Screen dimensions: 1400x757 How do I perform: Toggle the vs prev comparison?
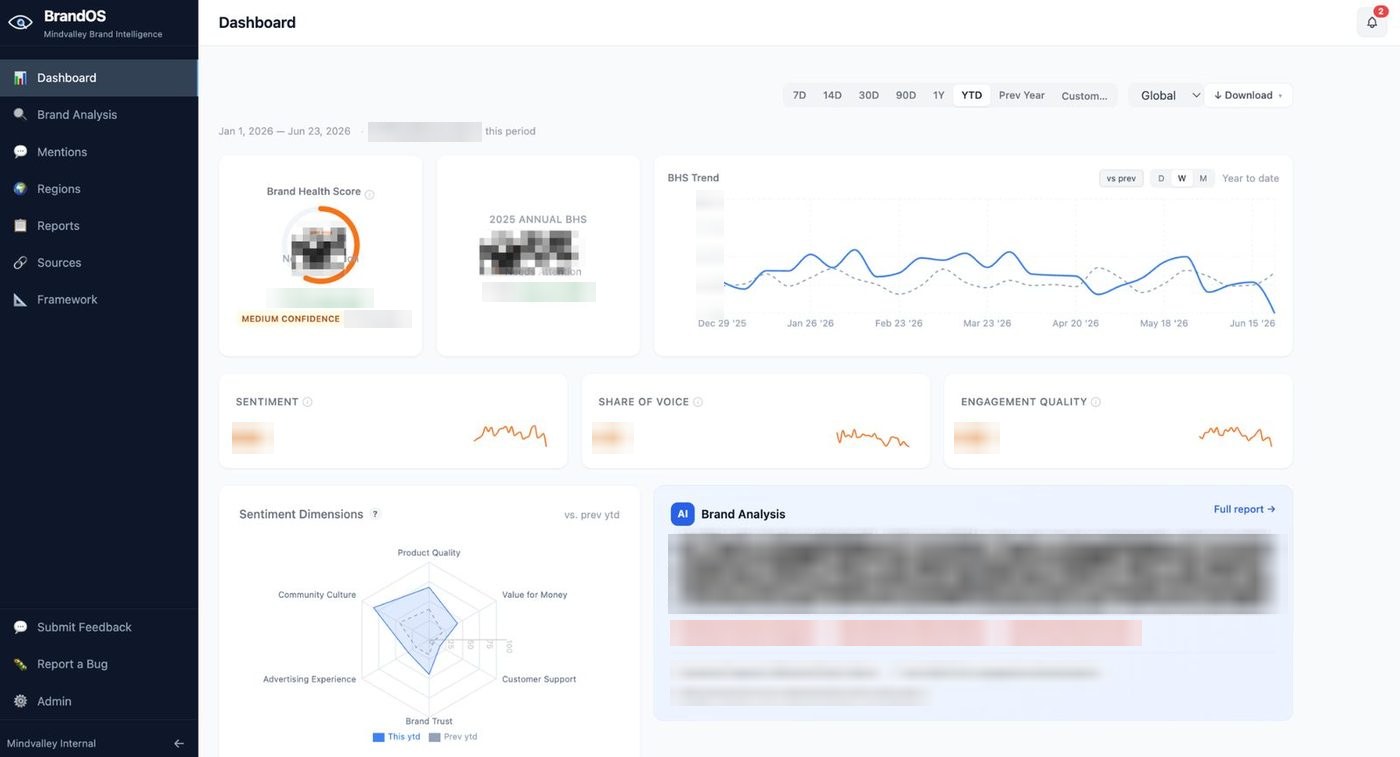[x=1121, y=178]
